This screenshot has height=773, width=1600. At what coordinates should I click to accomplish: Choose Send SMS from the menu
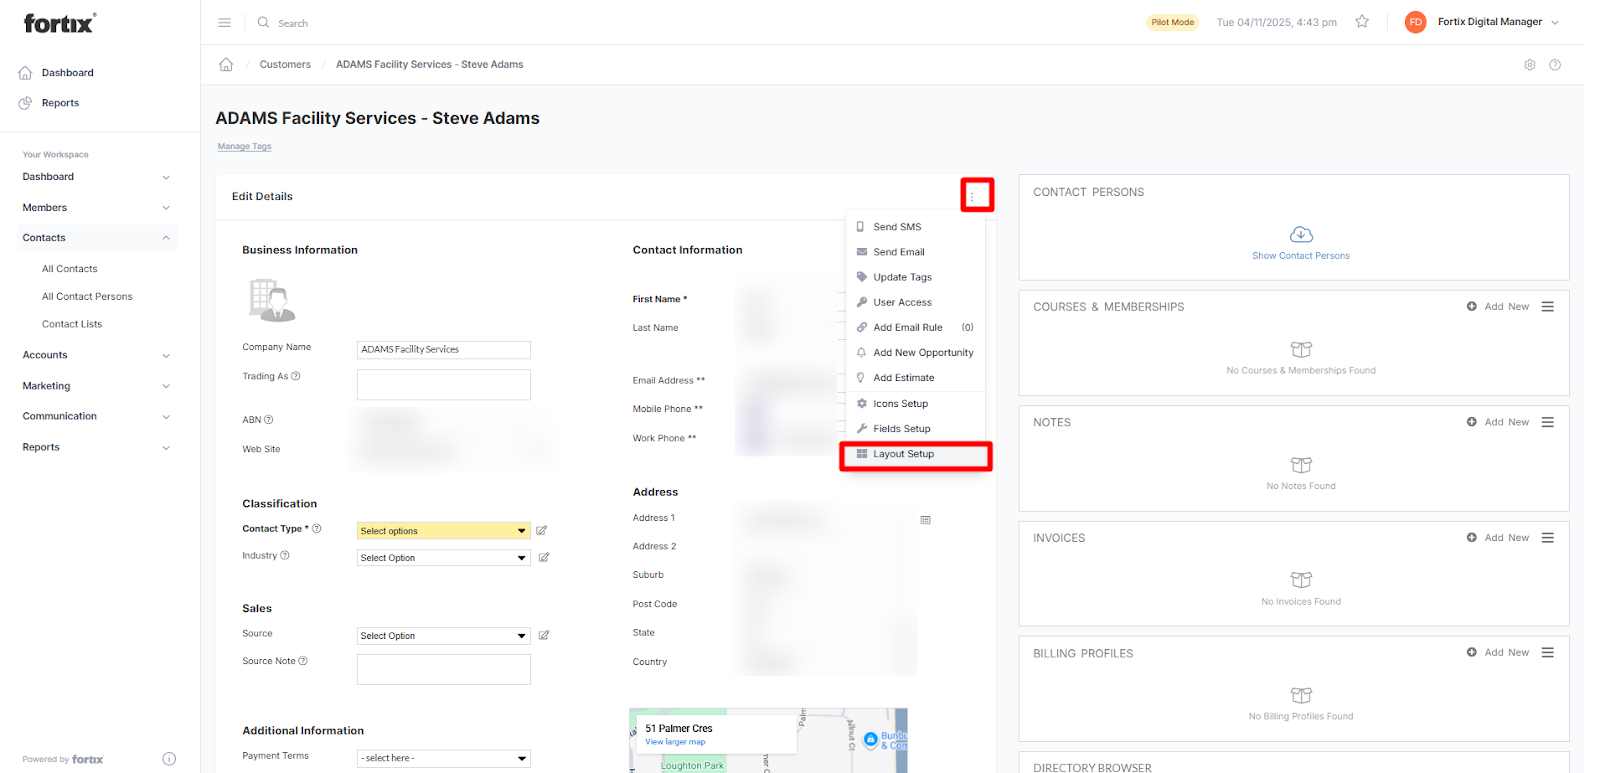tap(897, 227)
